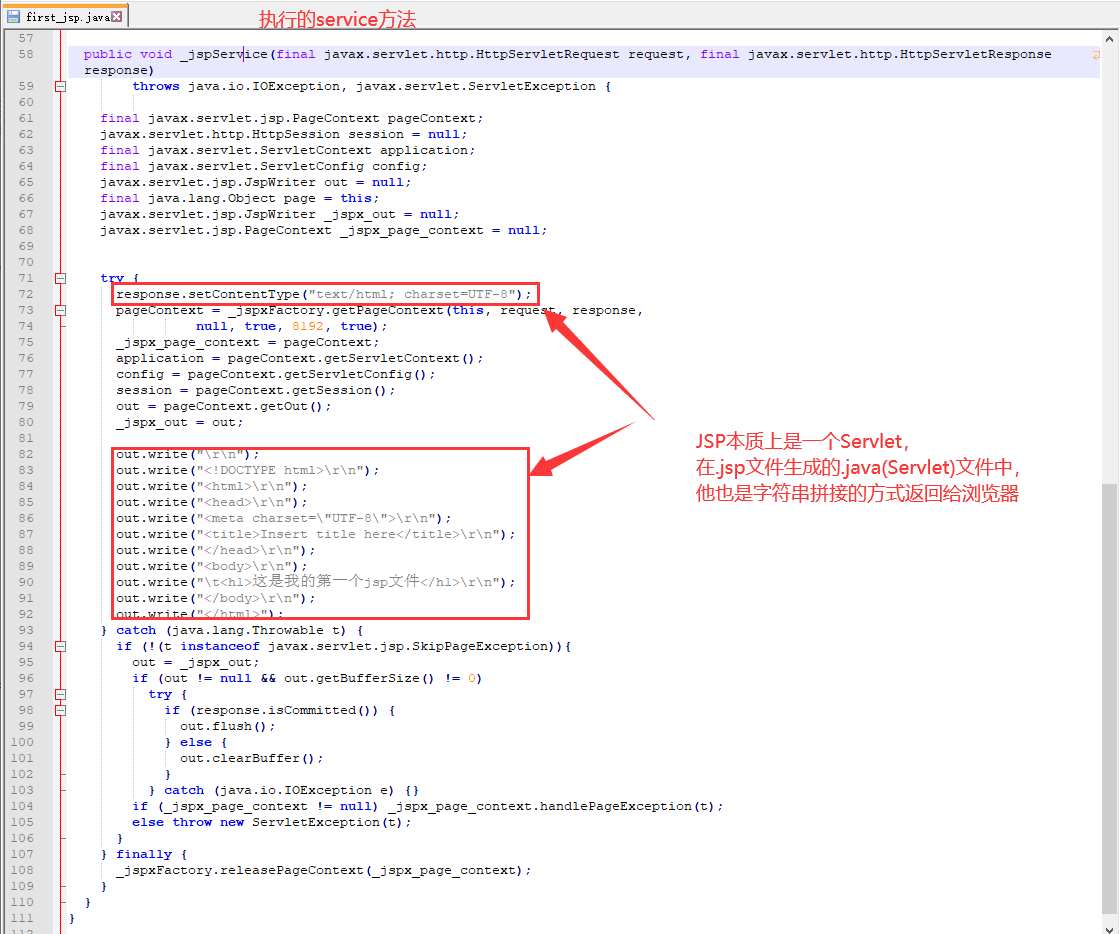The image size is (1120, 934).
Task: Click the "8192" value on line 74
Action: coord(307,326)
